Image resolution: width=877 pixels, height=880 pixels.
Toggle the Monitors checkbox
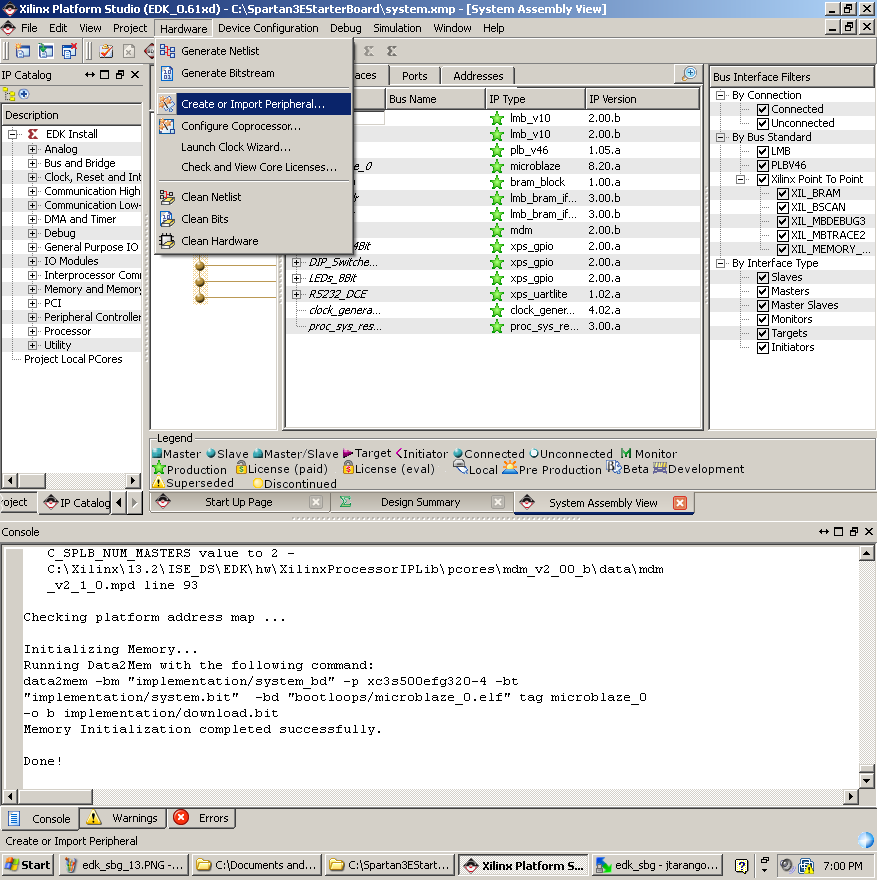coord(763,319)
